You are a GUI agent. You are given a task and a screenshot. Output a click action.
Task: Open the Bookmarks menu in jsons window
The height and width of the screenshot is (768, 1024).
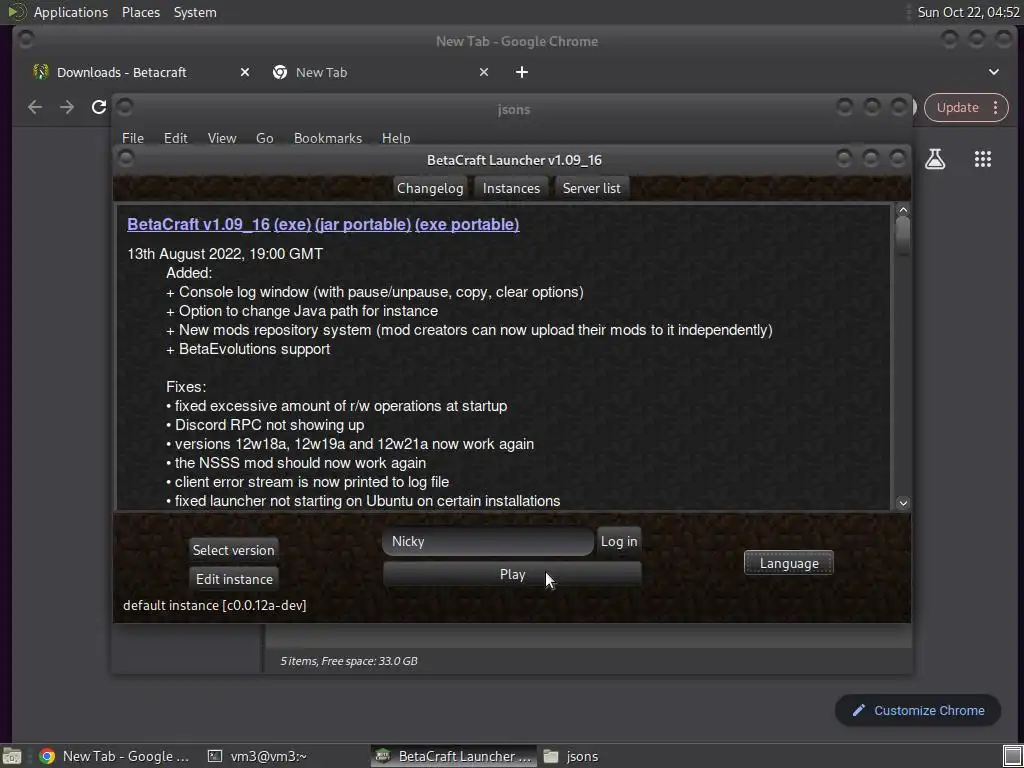tap(327, 138)
